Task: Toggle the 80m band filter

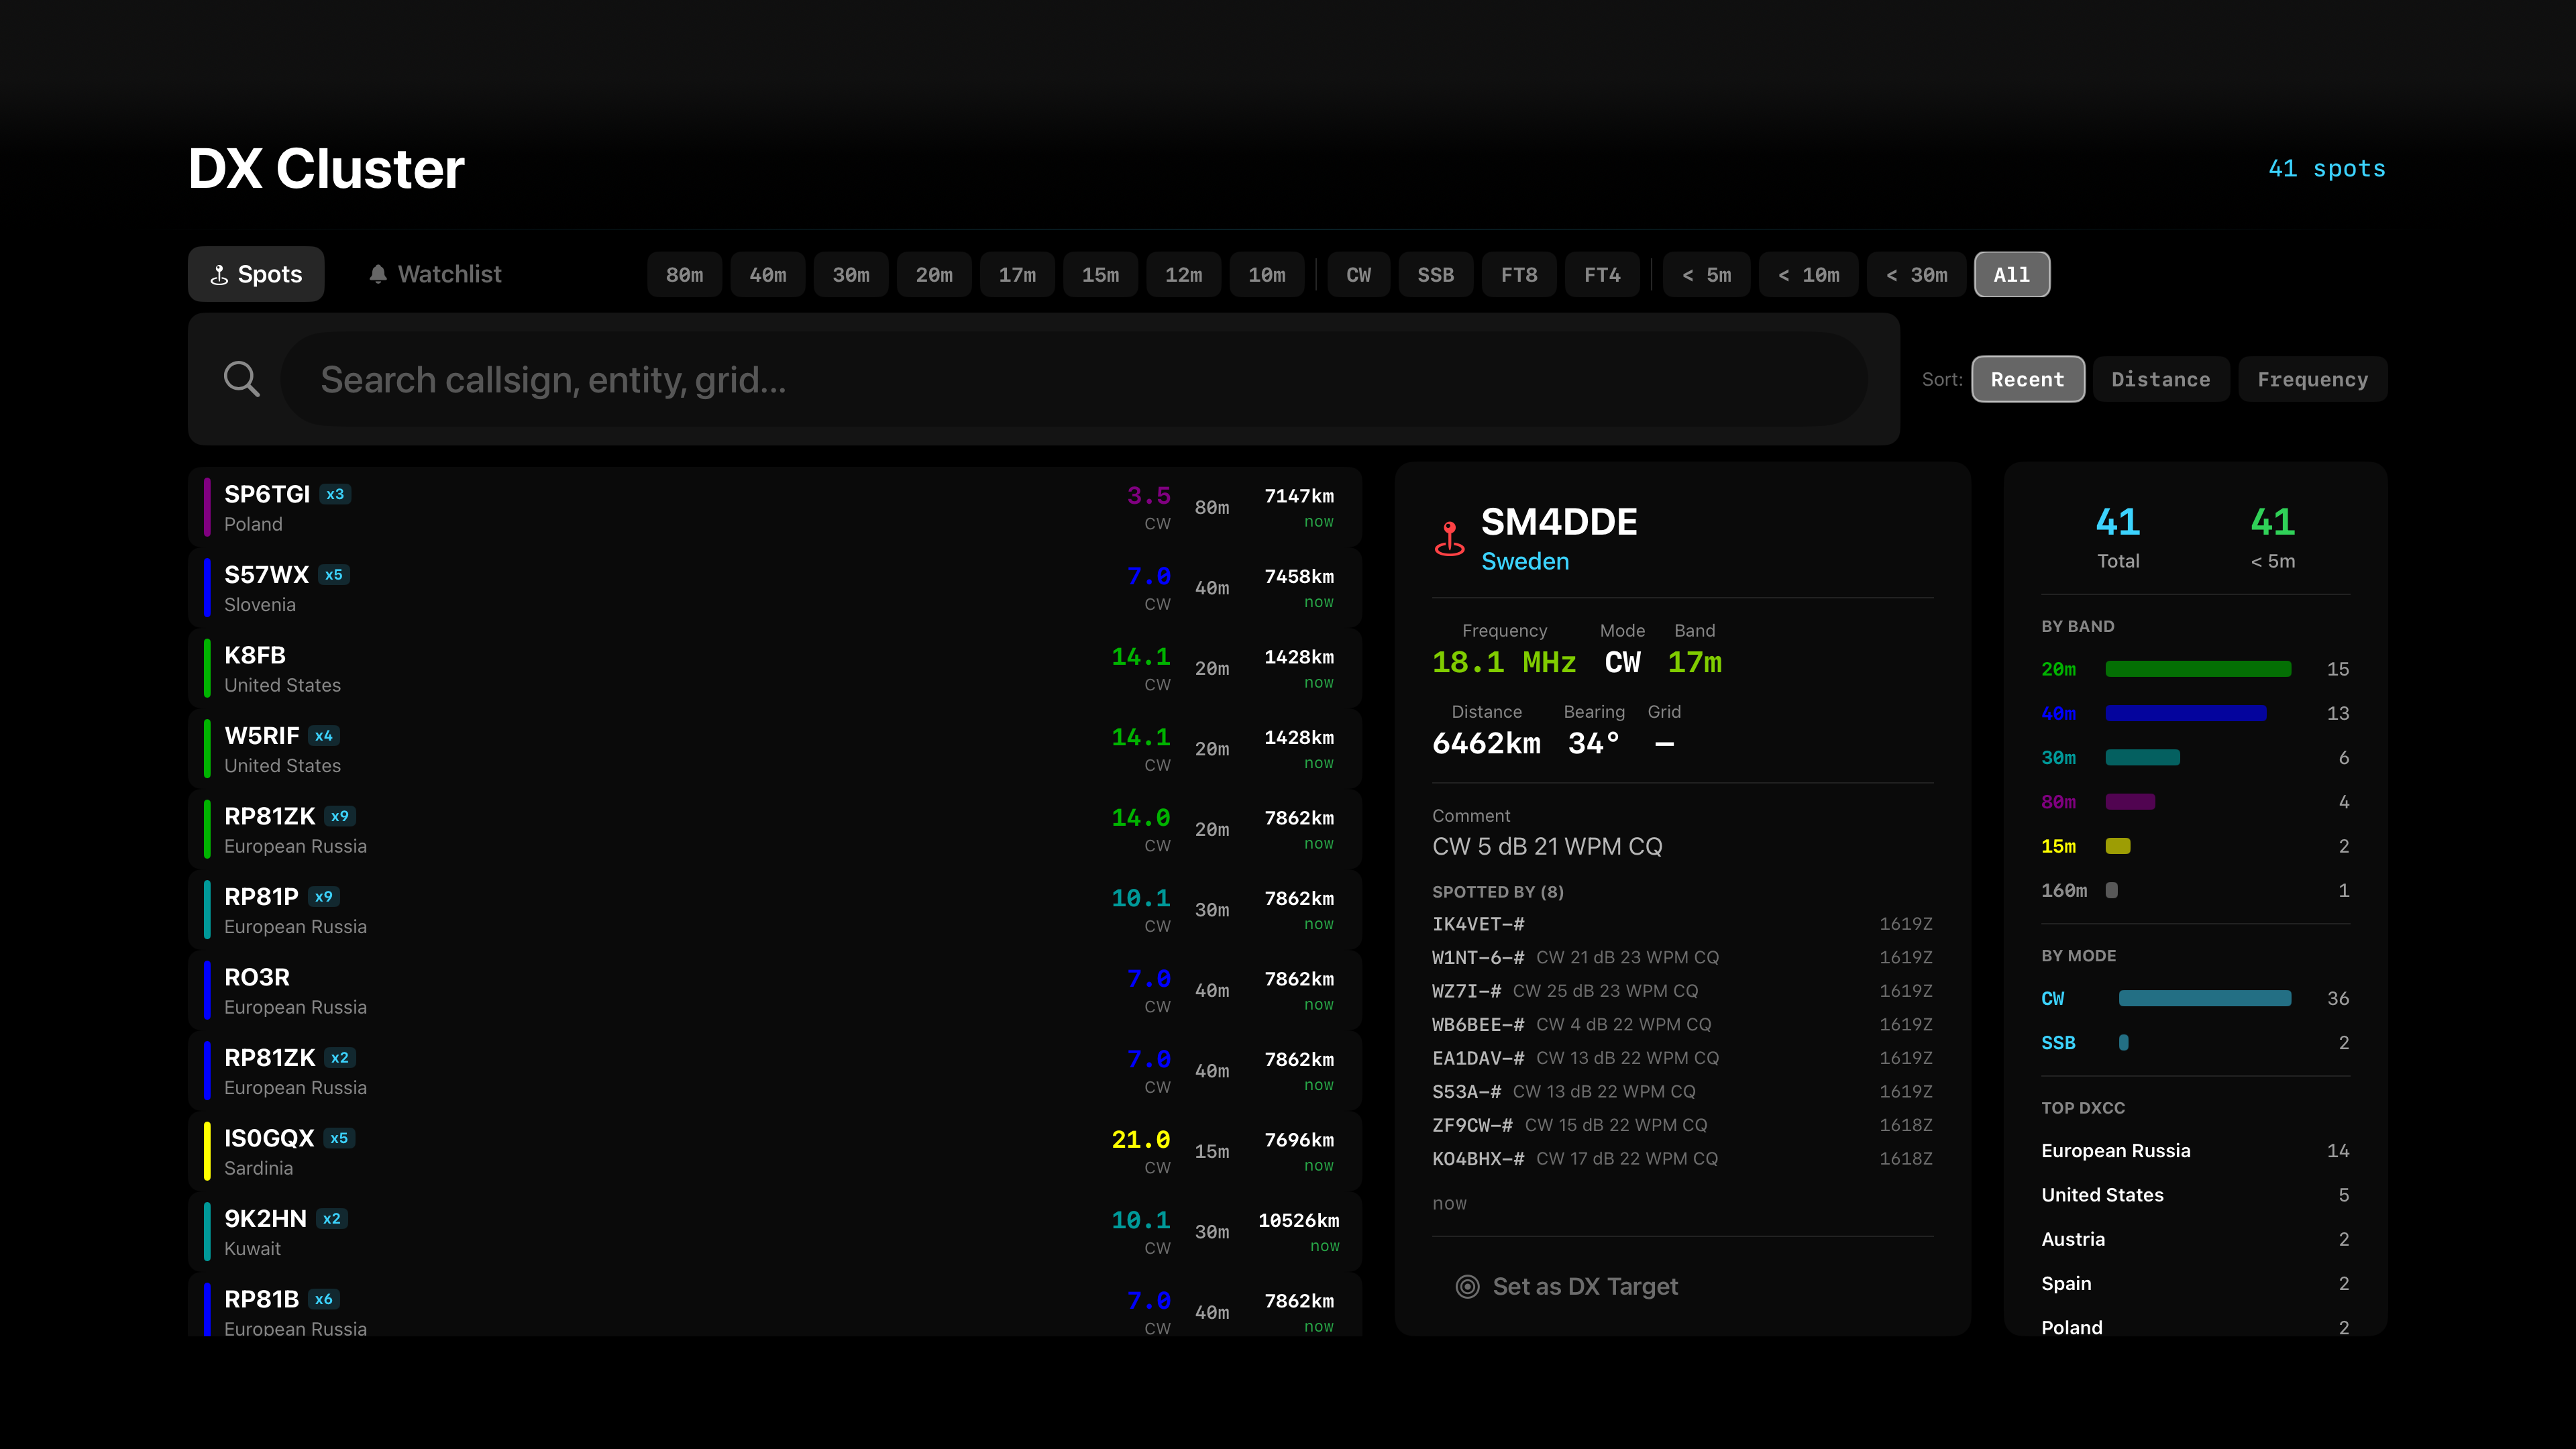Action: (685, 275)
